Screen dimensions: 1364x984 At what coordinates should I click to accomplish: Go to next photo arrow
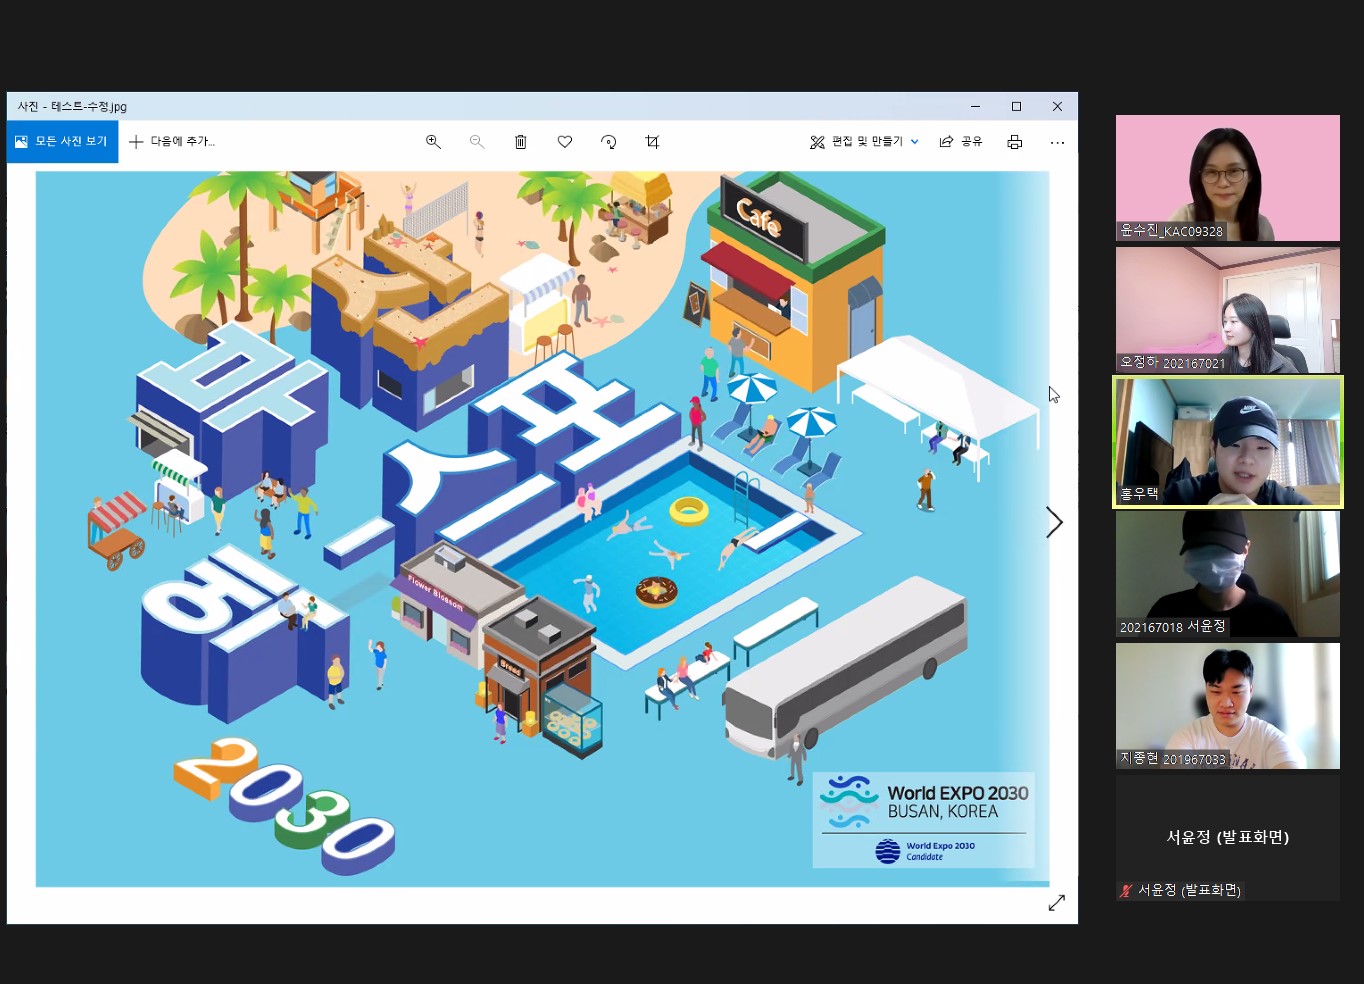coord(1054,522)
